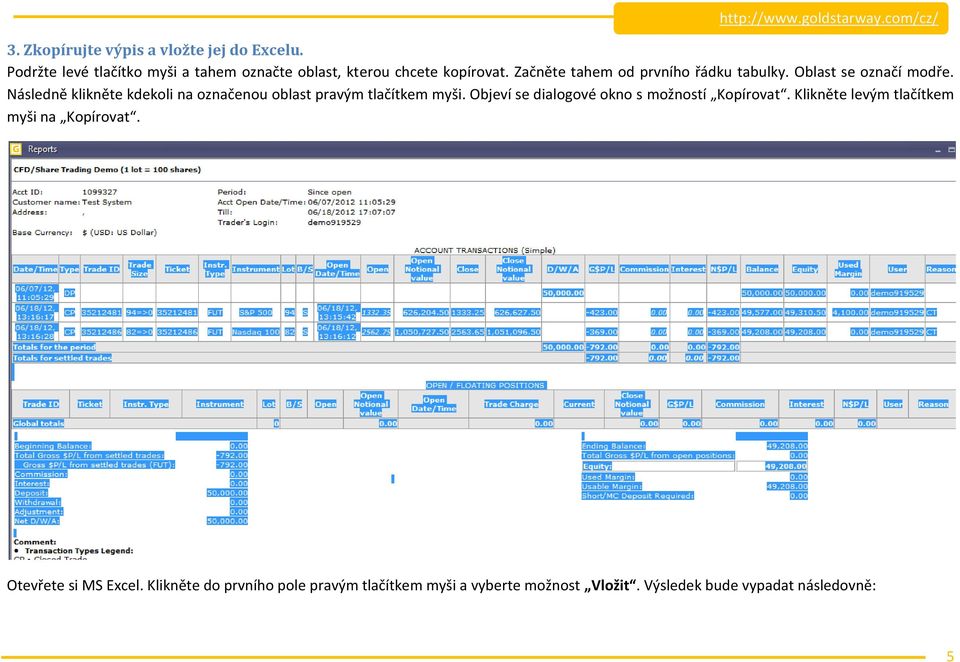Select the 49,577.00 balance cell
Image resolution: width=960 pixels, height=662 pixels.
(x=762, y=312)
